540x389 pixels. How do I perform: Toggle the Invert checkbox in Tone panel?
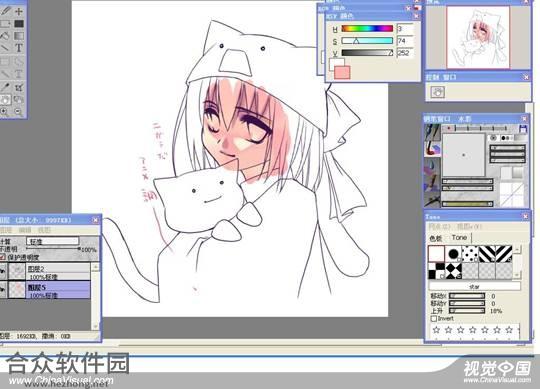[434, 319]
